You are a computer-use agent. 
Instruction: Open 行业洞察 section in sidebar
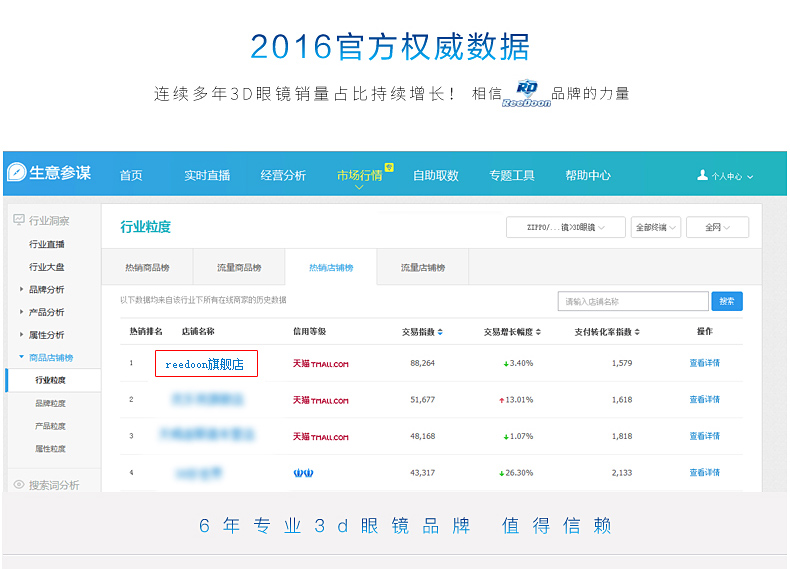(49, 220)
